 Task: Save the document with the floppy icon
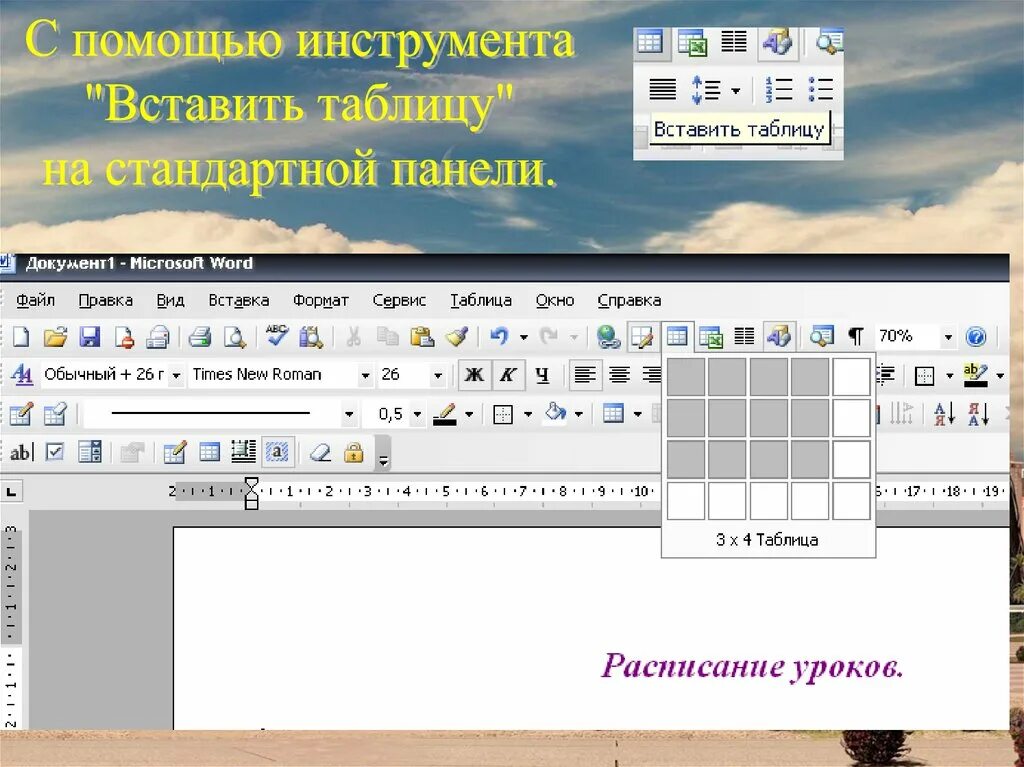[x=89, y=337]
